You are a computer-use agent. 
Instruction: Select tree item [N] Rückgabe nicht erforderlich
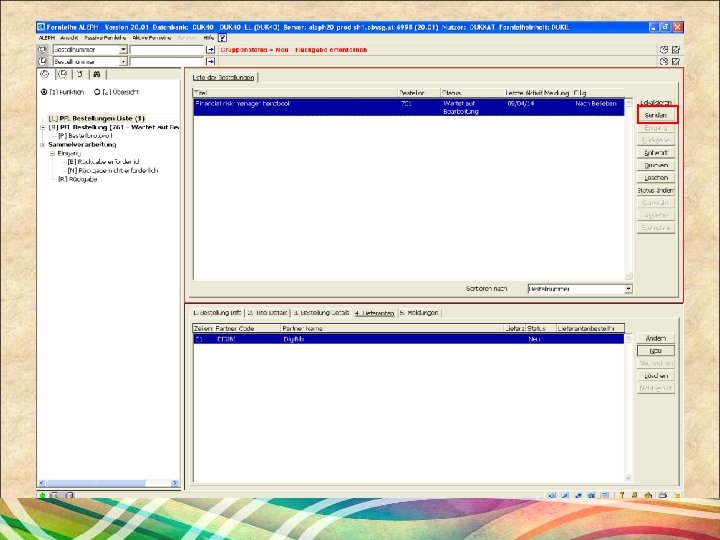point(113,170)
